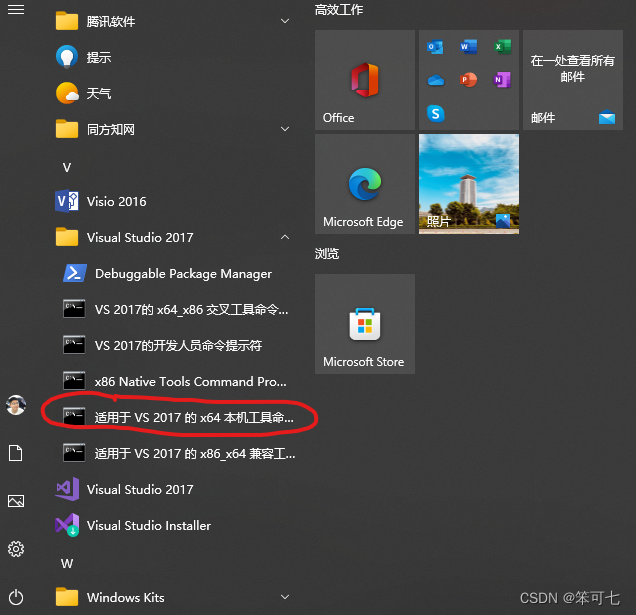
Task: Expand the 同方知网 folder chevron
Action: [x=285, y=129]
